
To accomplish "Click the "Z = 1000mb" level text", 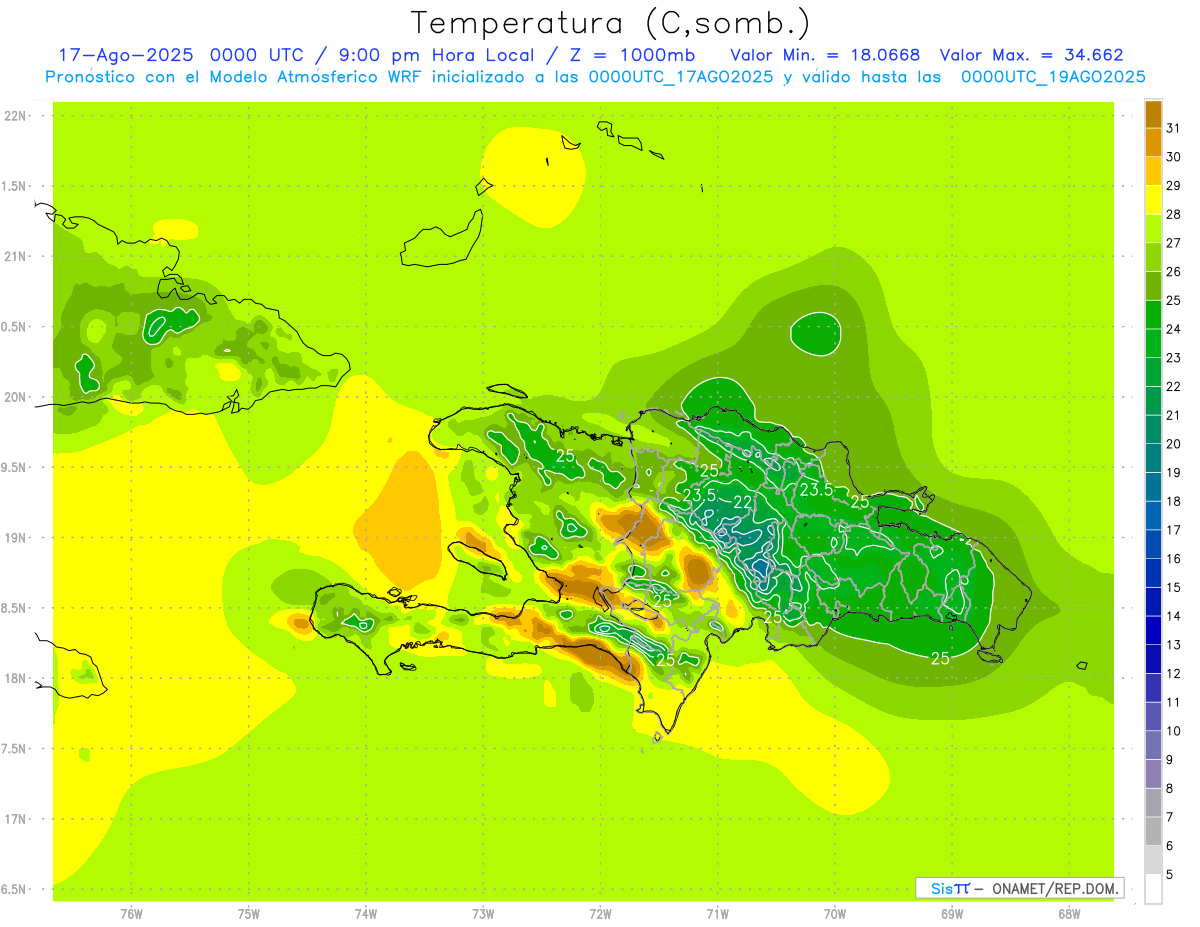I will click(631, 55).
